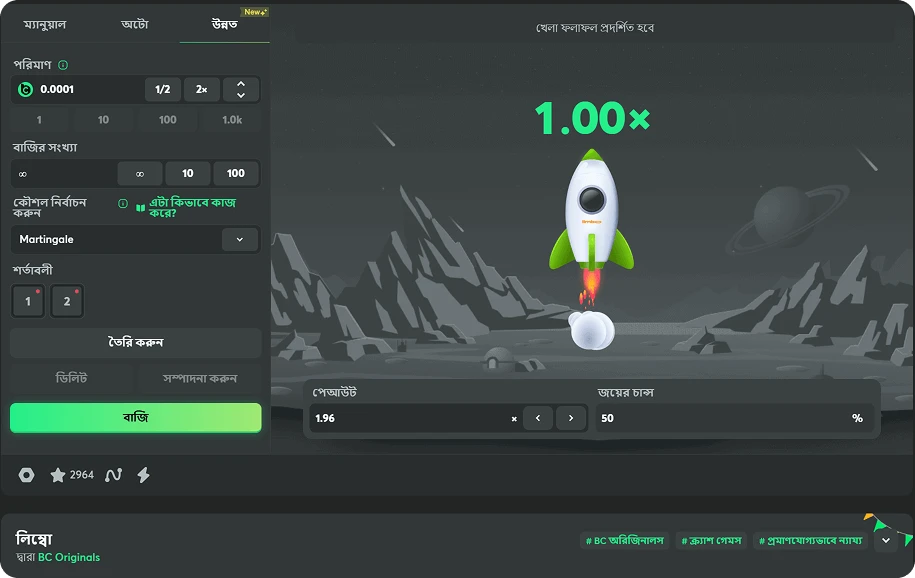Screen dimensions: 915x578
Task: Open the Martingale strategy dropdown
Action: tap(239, 240)
